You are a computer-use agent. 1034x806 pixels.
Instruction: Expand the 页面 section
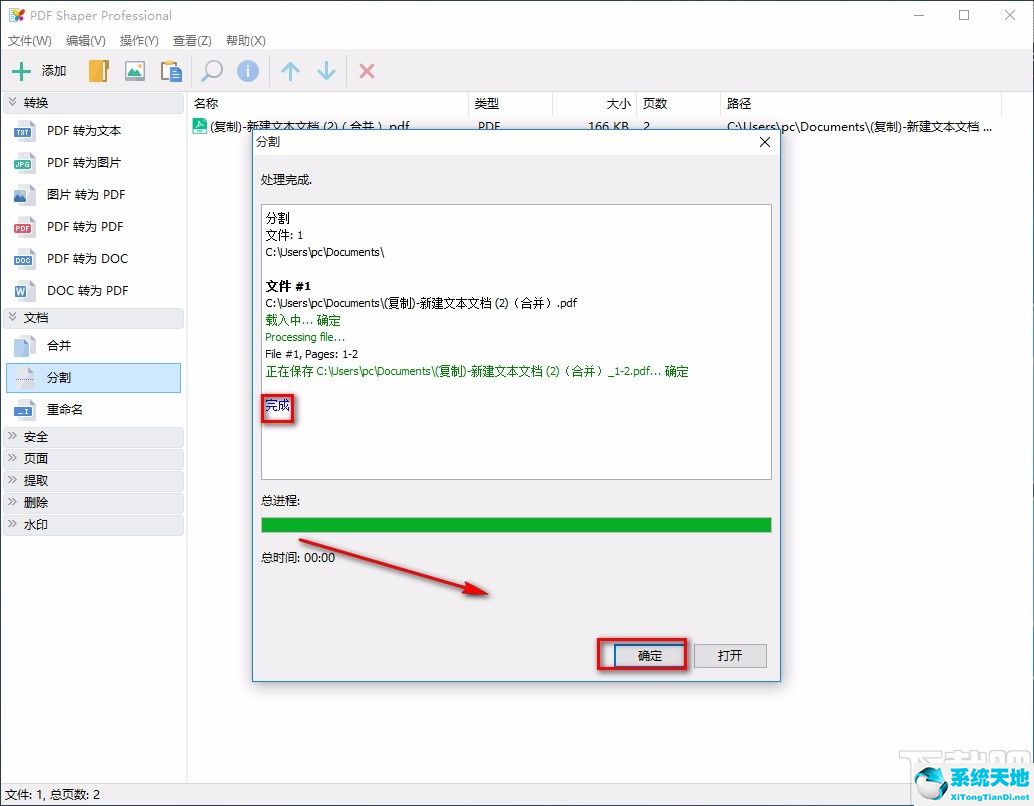click(x=13, y=458)
